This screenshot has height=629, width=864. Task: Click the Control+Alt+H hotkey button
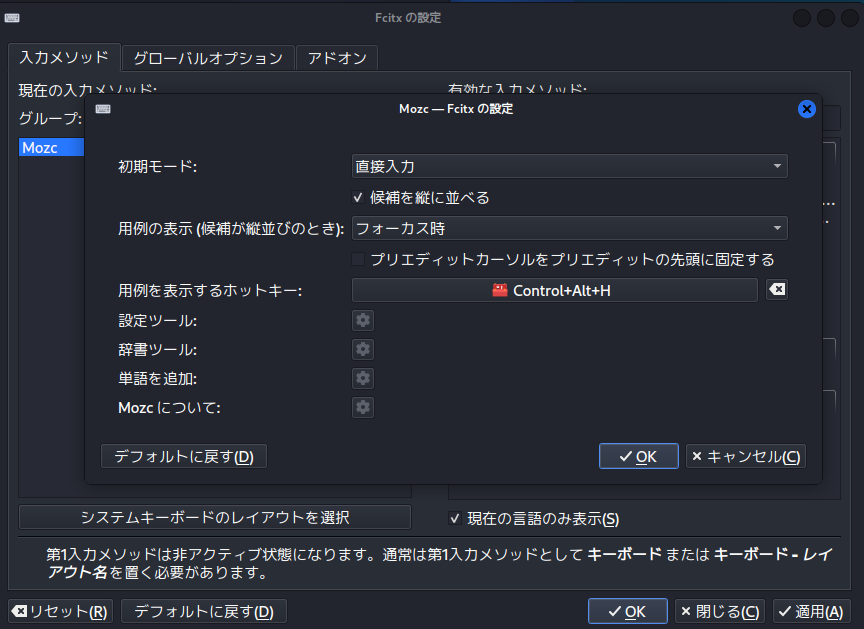pos(555,290)
